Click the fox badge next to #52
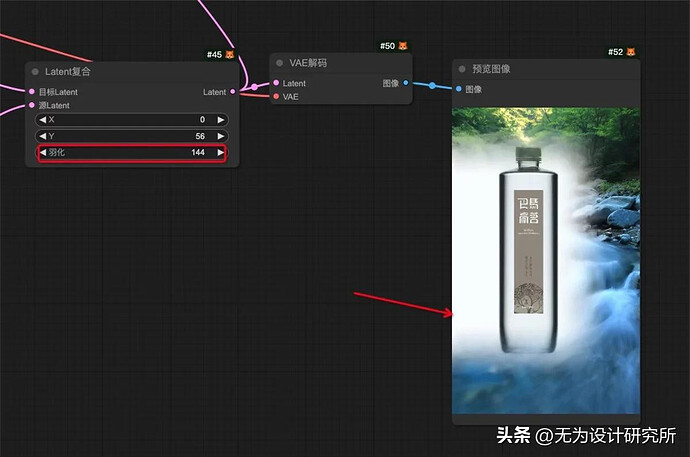690x457 pixels. click(x=631, y=51)
